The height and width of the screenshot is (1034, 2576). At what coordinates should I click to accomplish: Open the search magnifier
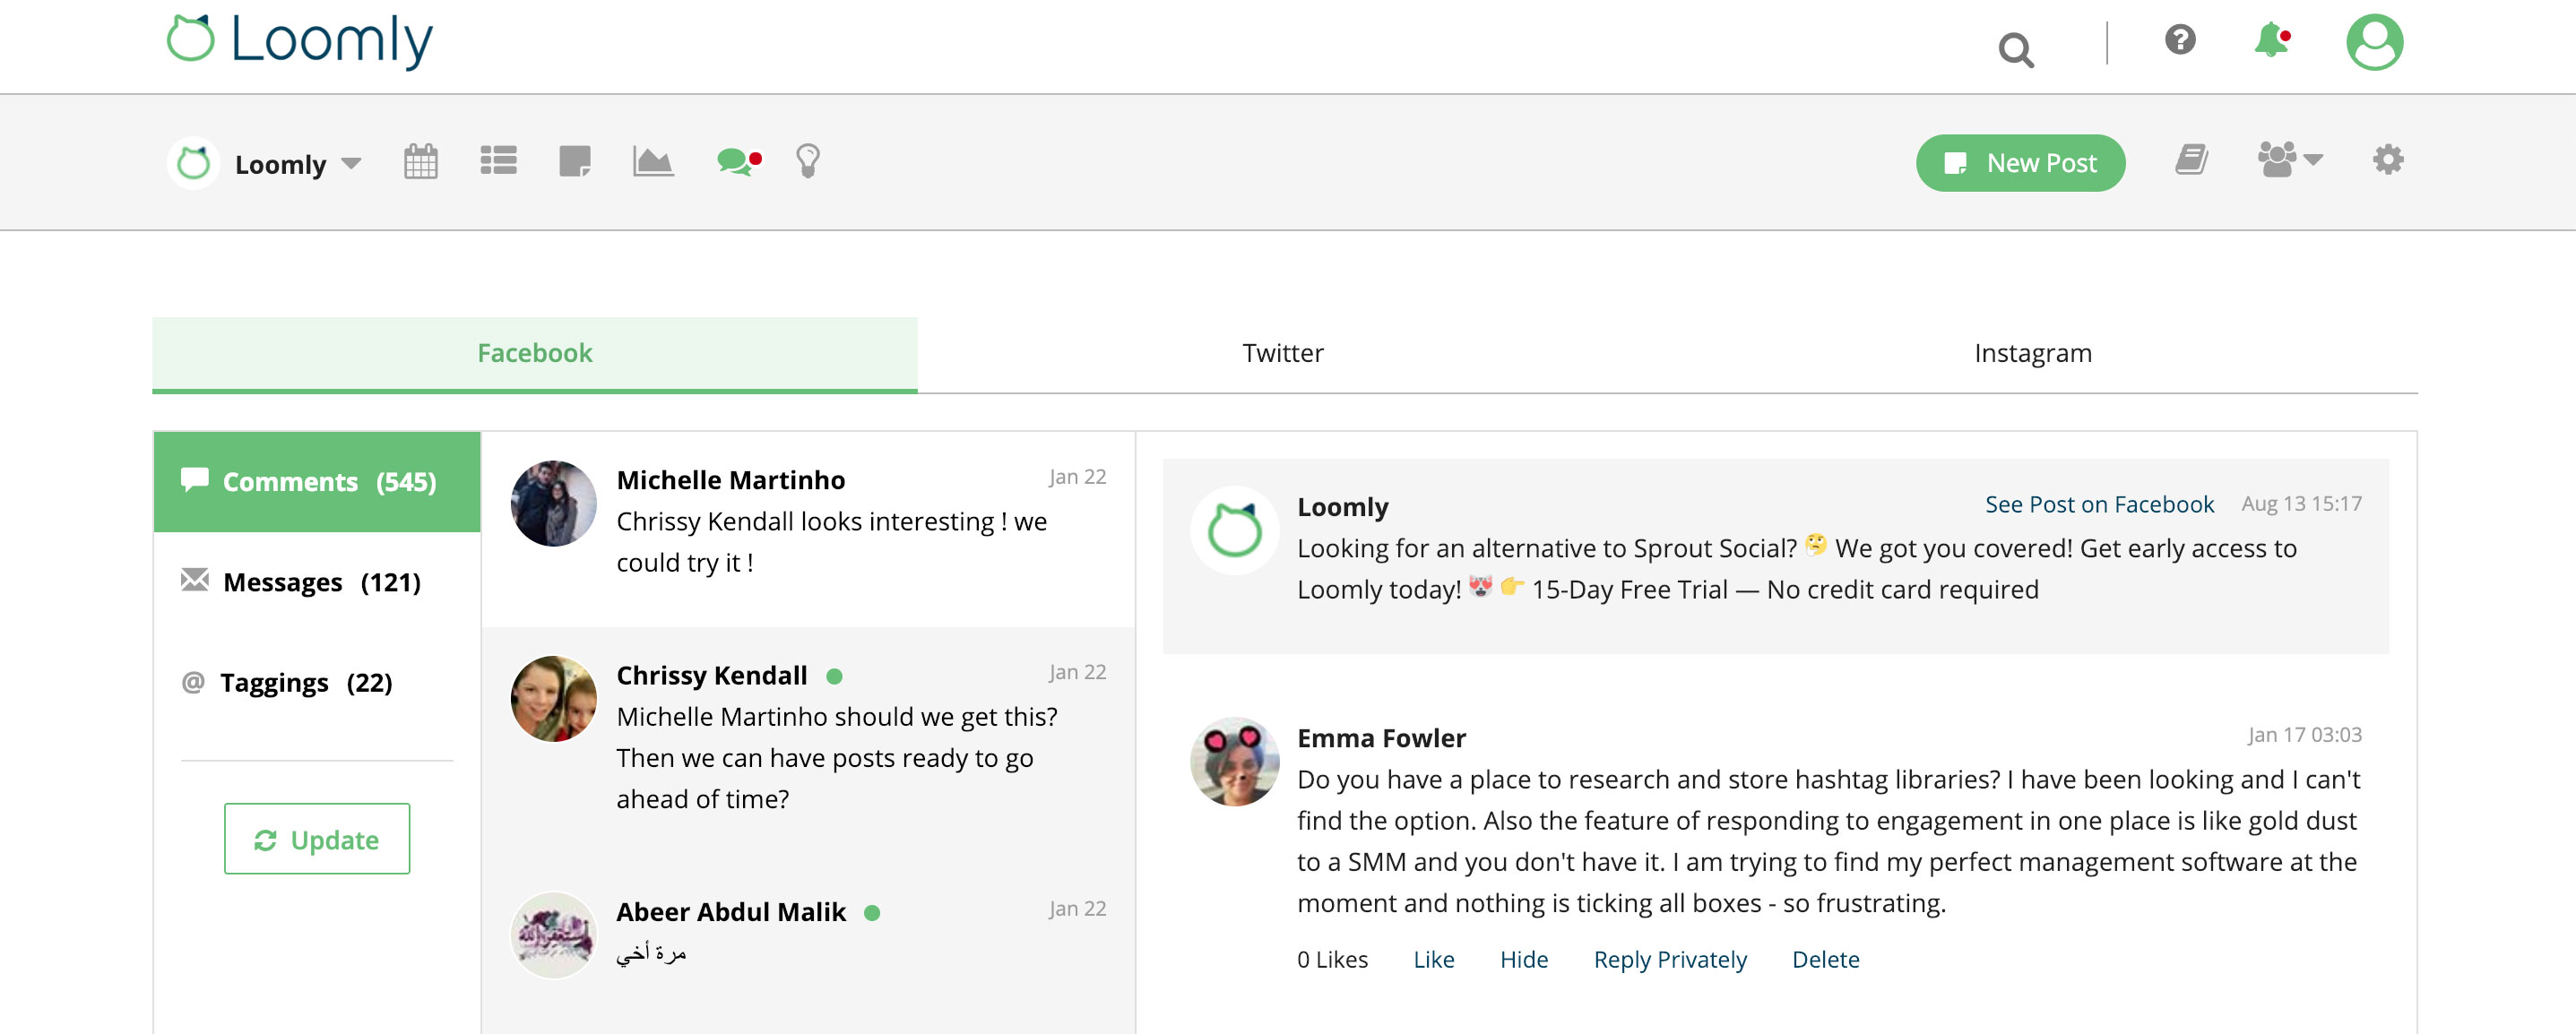click(2016, 47)
